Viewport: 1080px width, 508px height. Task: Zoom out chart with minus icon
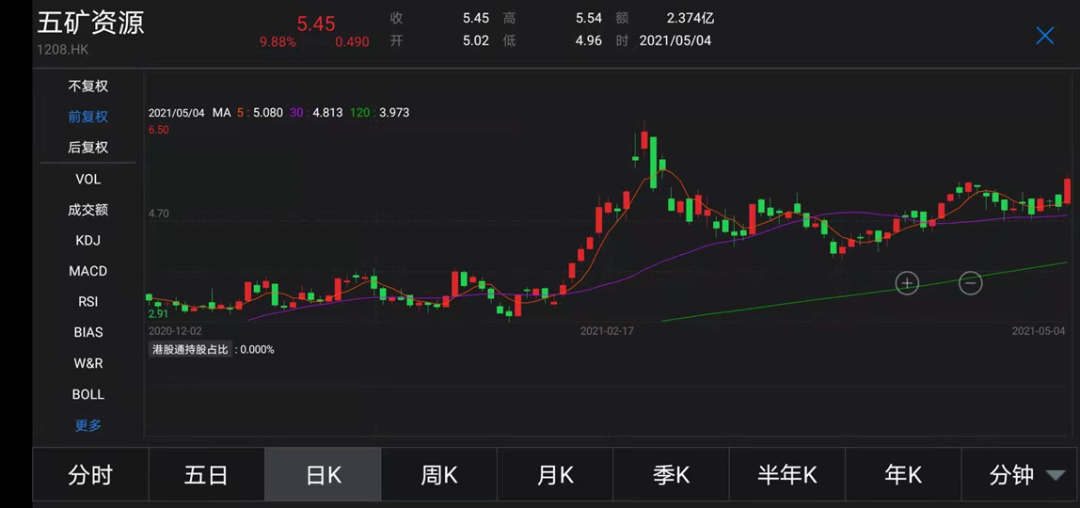pyautogui.click(x=970, y=282)
